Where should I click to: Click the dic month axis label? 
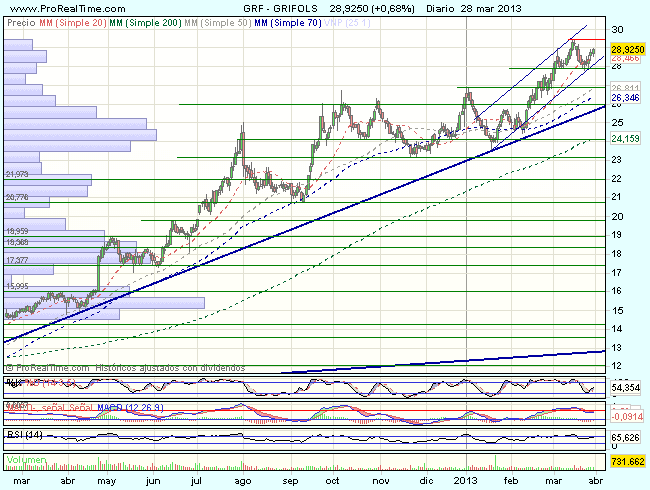[x=426, y=481]
